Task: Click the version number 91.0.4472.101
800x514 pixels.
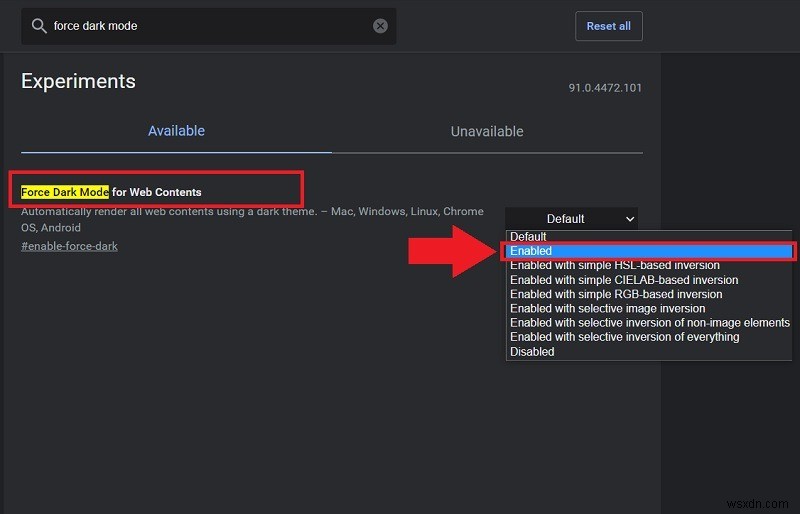Action: pyautogui.click(x=605, y=88)
